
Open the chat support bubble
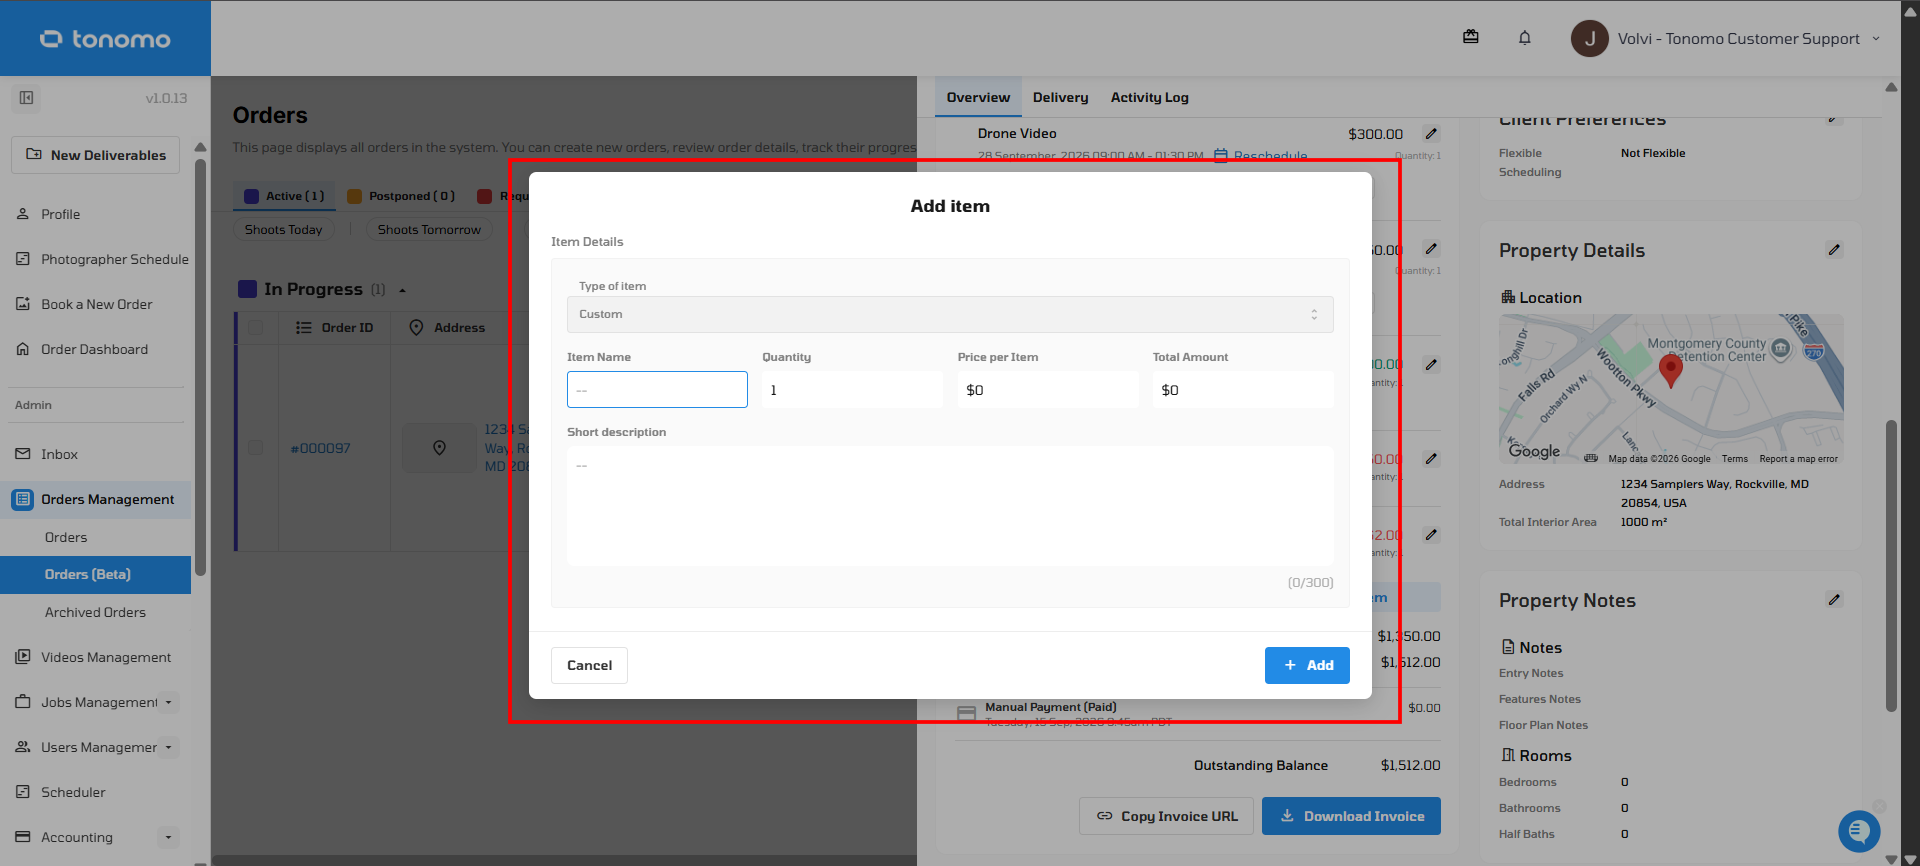coord(1859,830)
